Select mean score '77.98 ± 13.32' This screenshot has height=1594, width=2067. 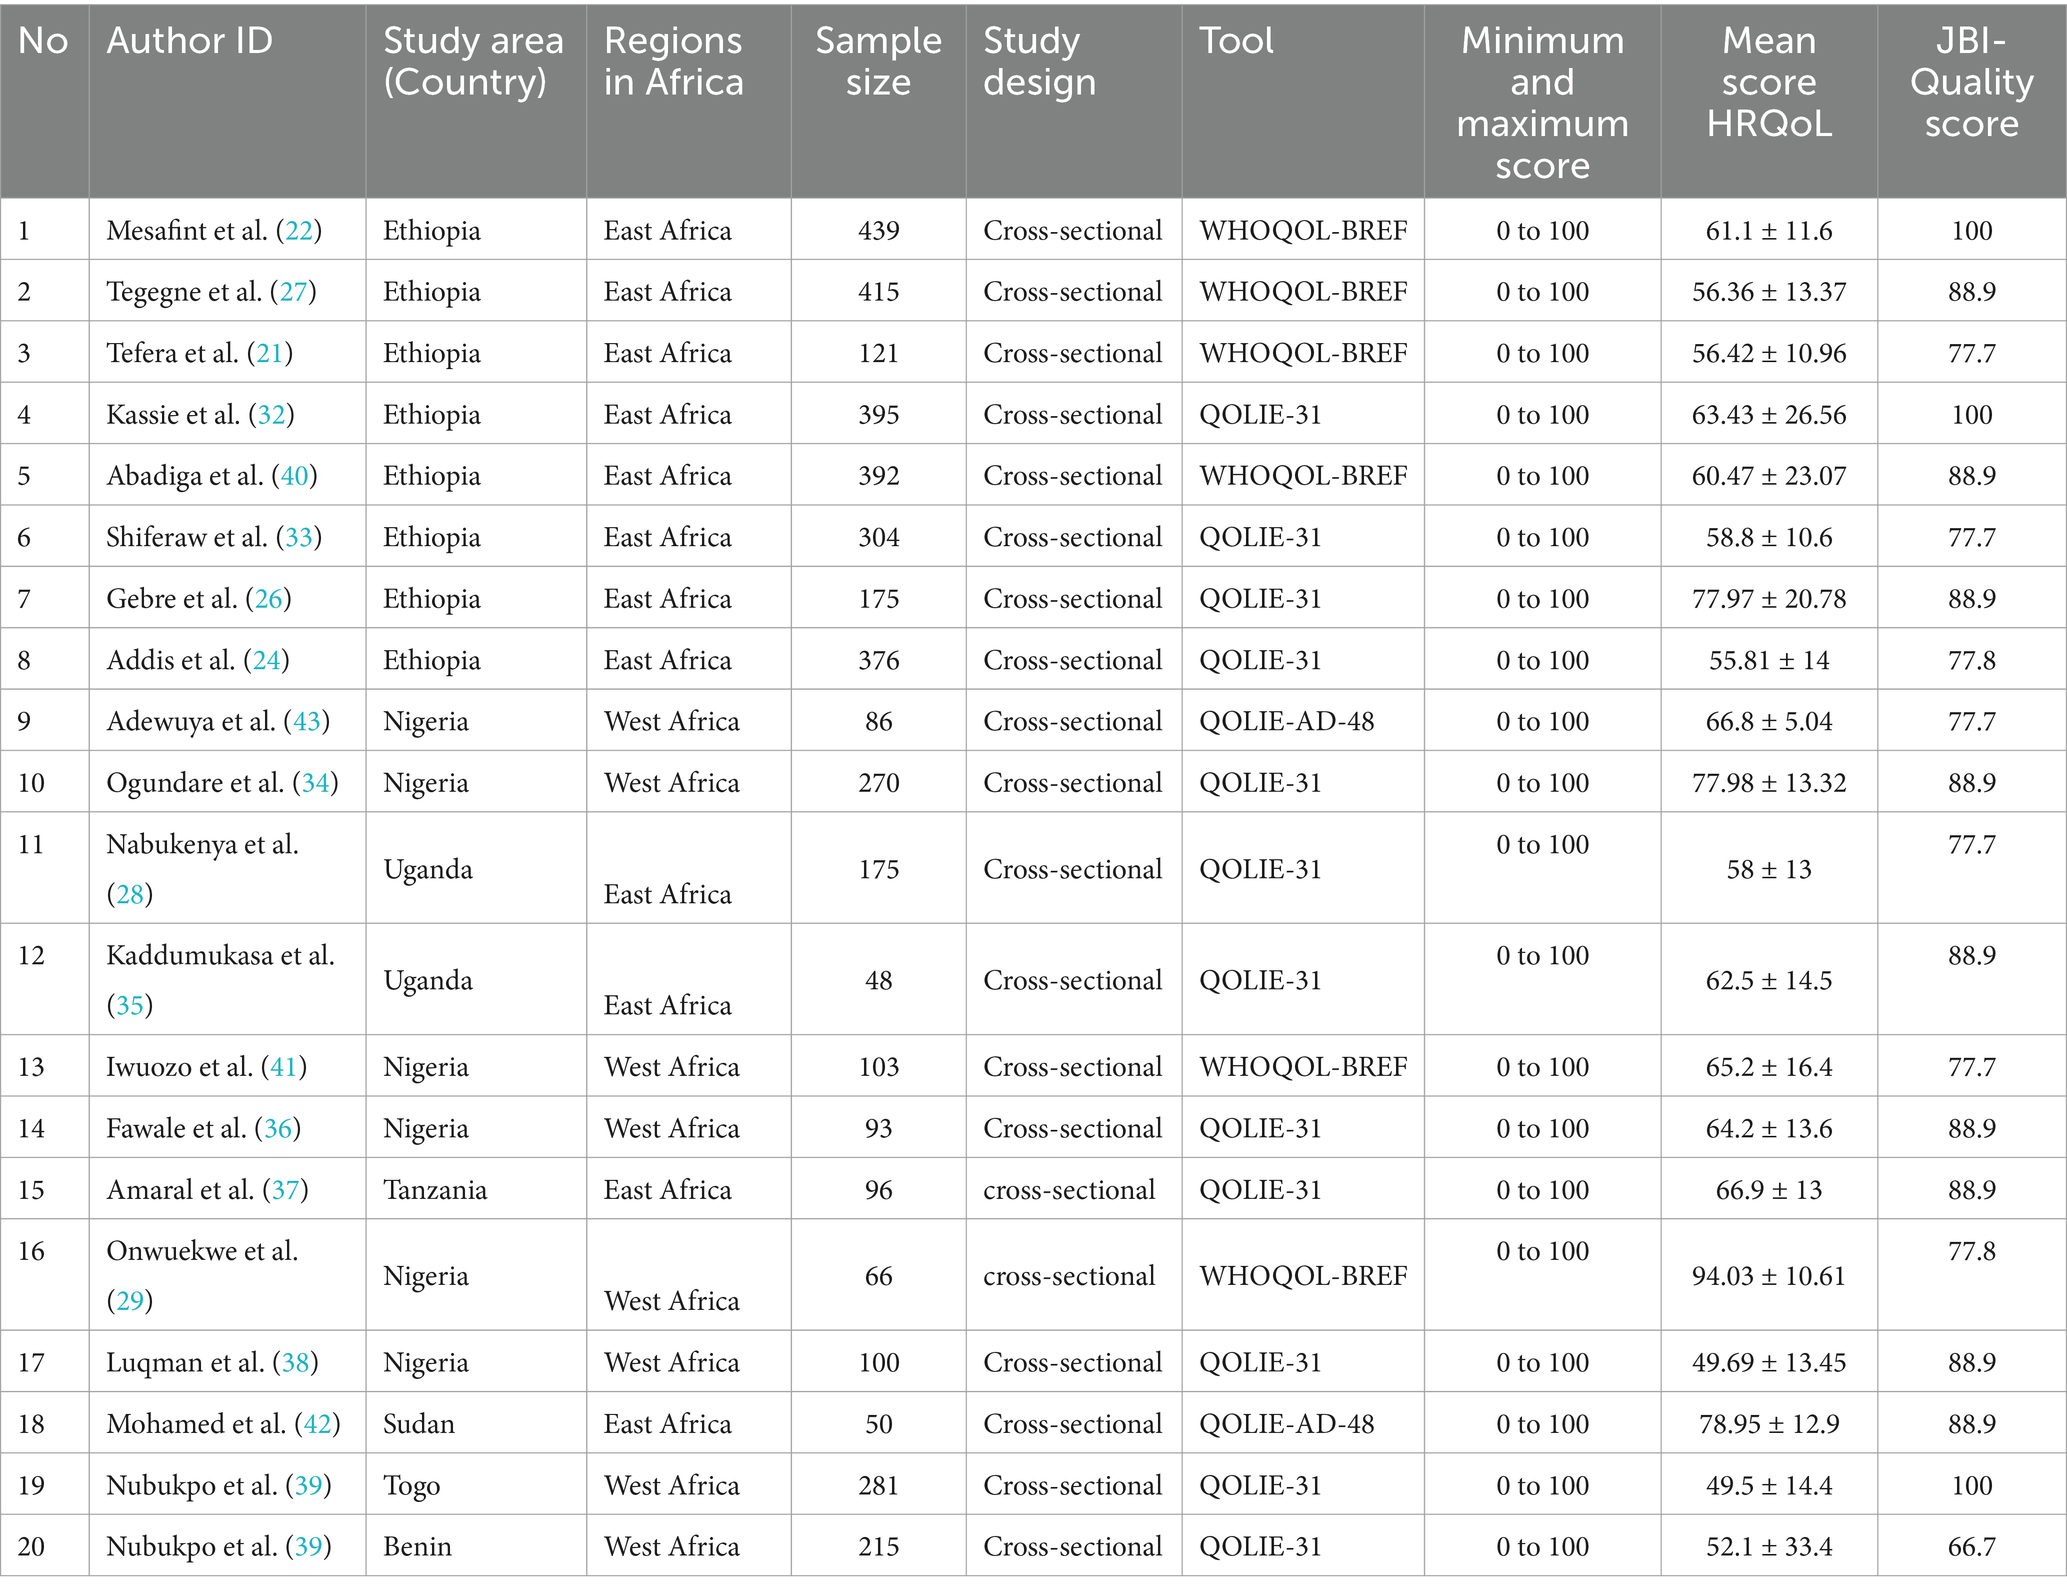(1769, 783)
